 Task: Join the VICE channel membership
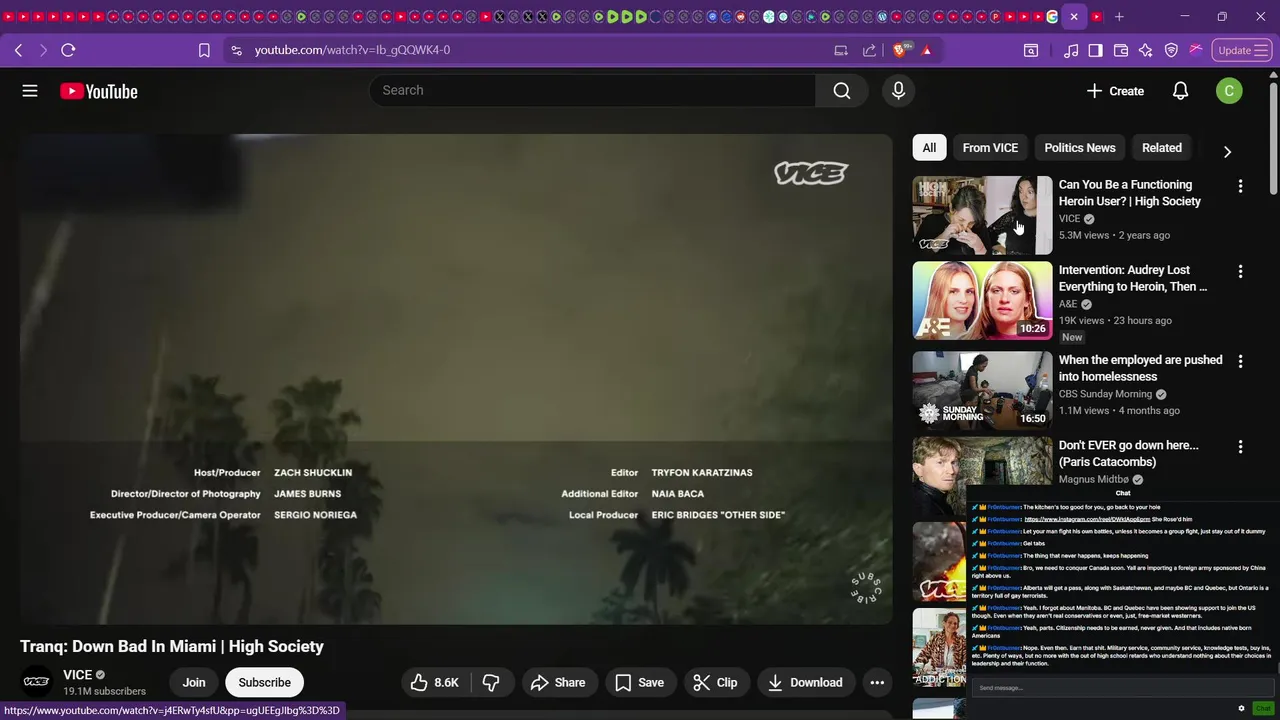pyautogui.click(x=194, y=682)
